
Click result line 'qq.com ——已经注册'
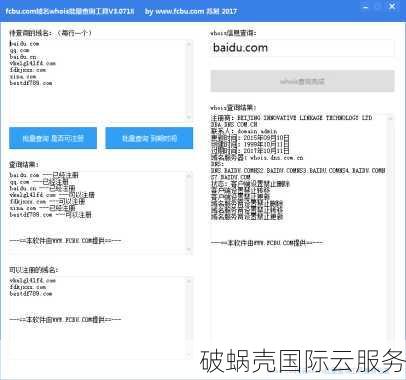[x=39, y=182]
